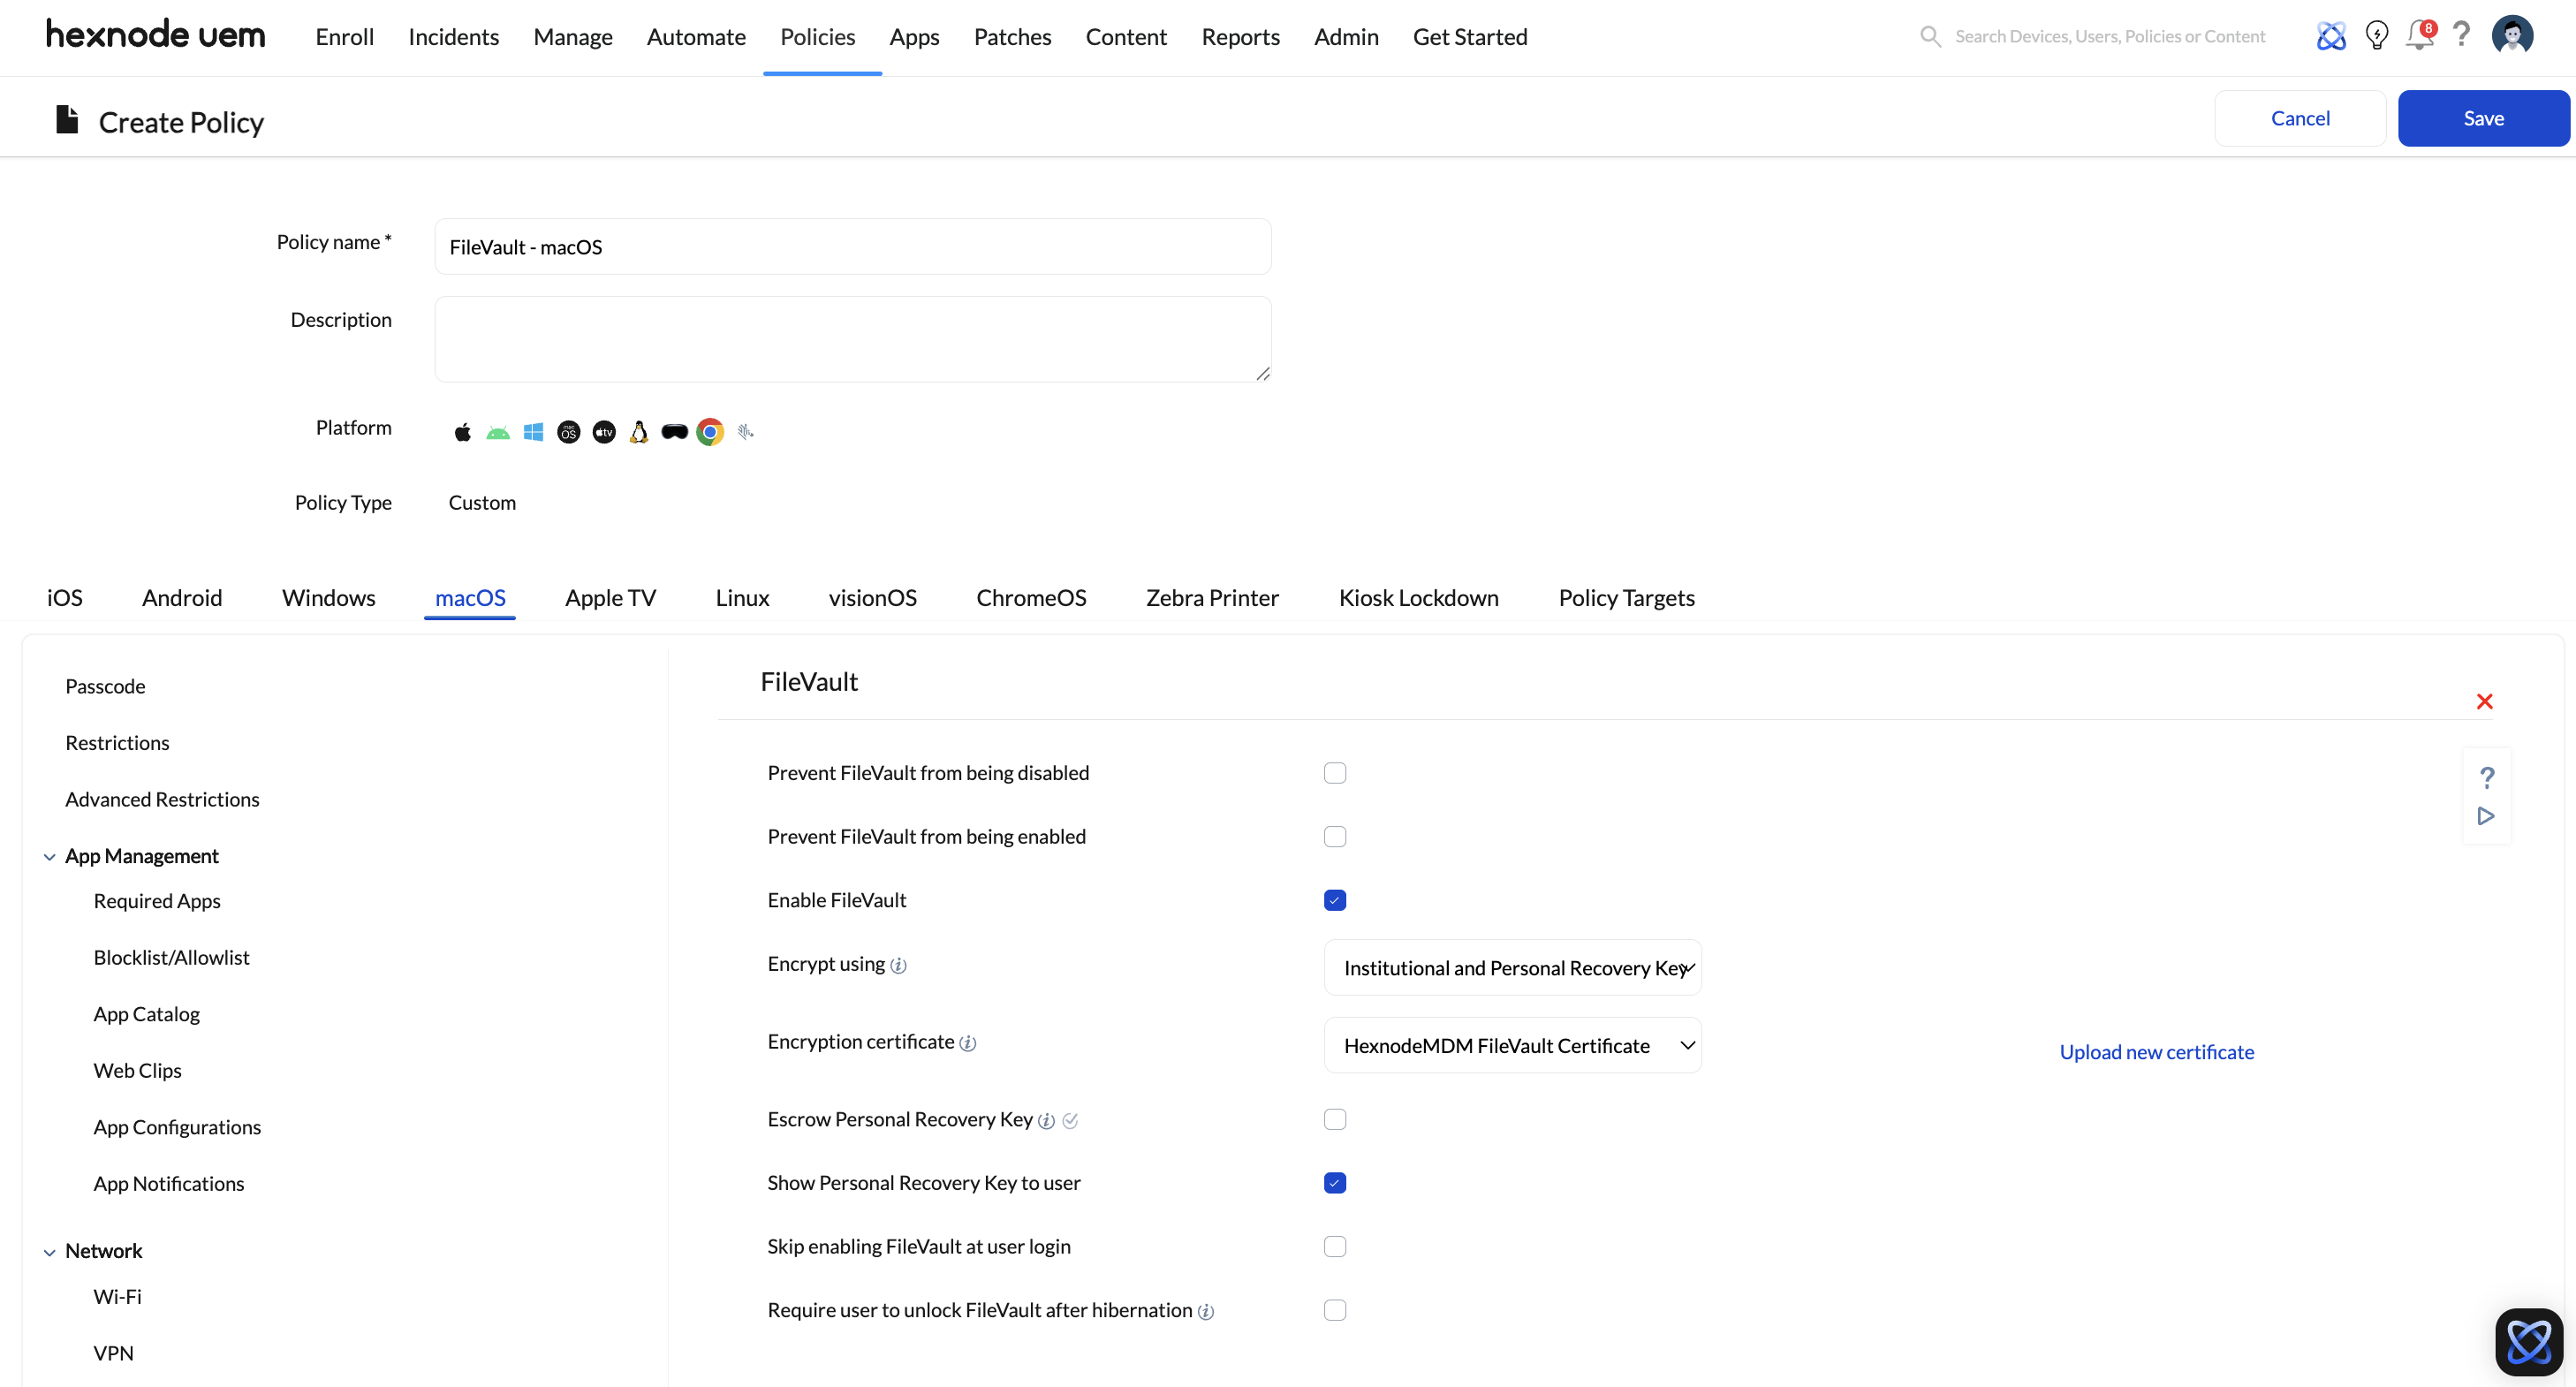Switch to the Policy Targets tab
Image resolution: width=2576 pixels, height=1387 pixels.
(1626, 597)
